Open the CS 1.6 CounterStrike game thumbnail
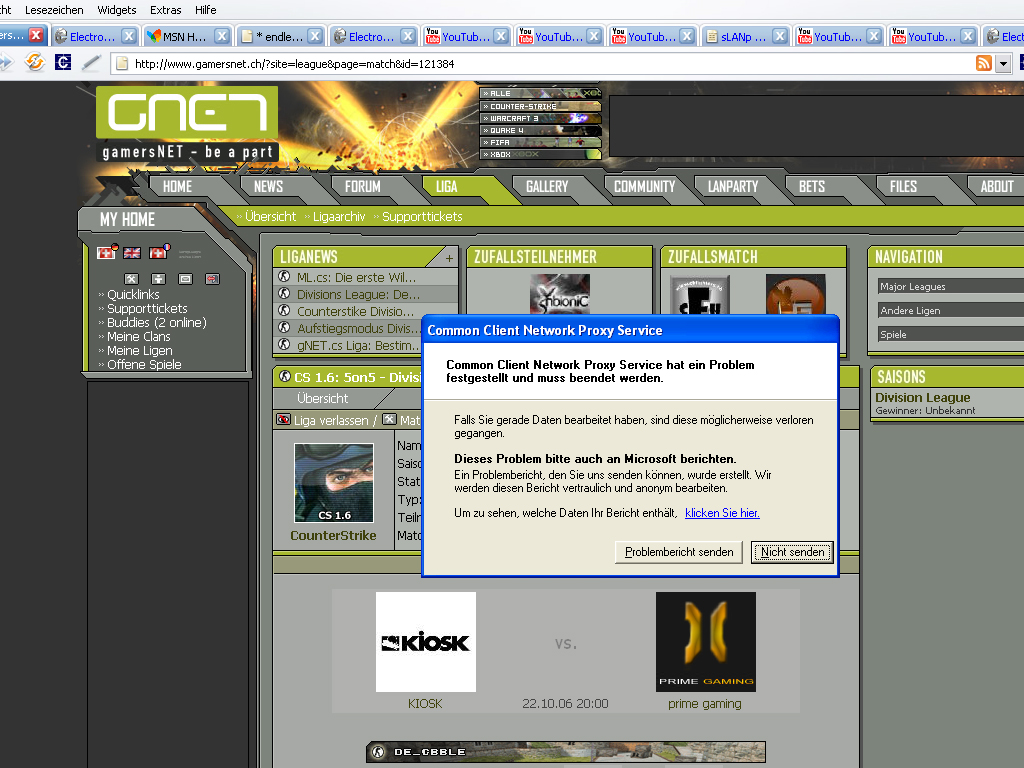 334,483
